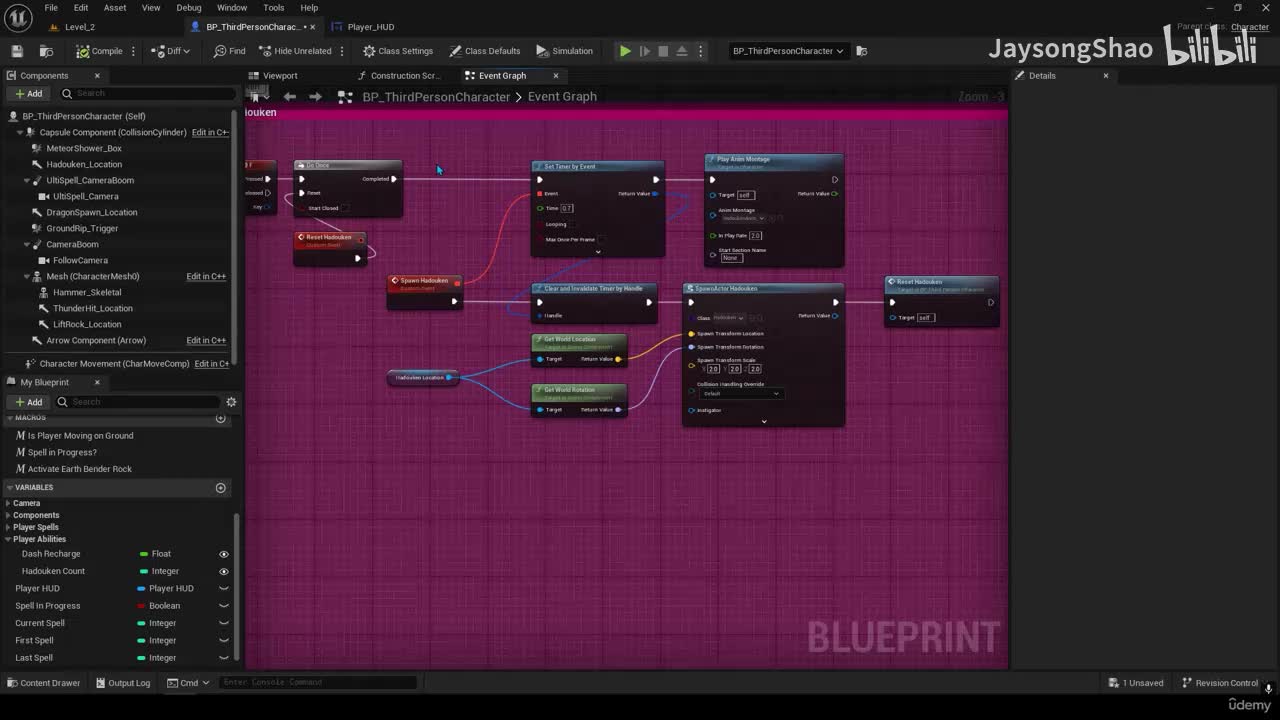The image size is (1280, 720).
Task: Click the Stop simulation button
Action: click(663, 51)
